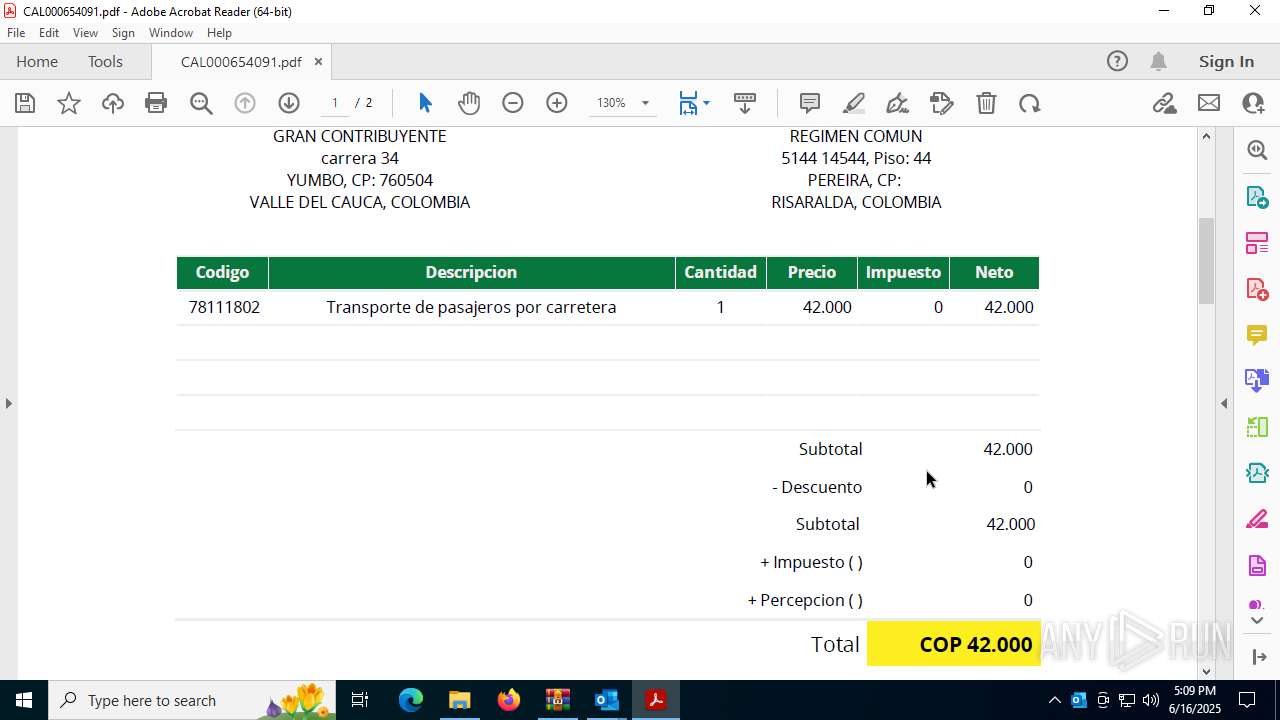This screenshot has width=1280, height=720.
Task: Open the search magnifier in right pane
Action: (1257, 150)
